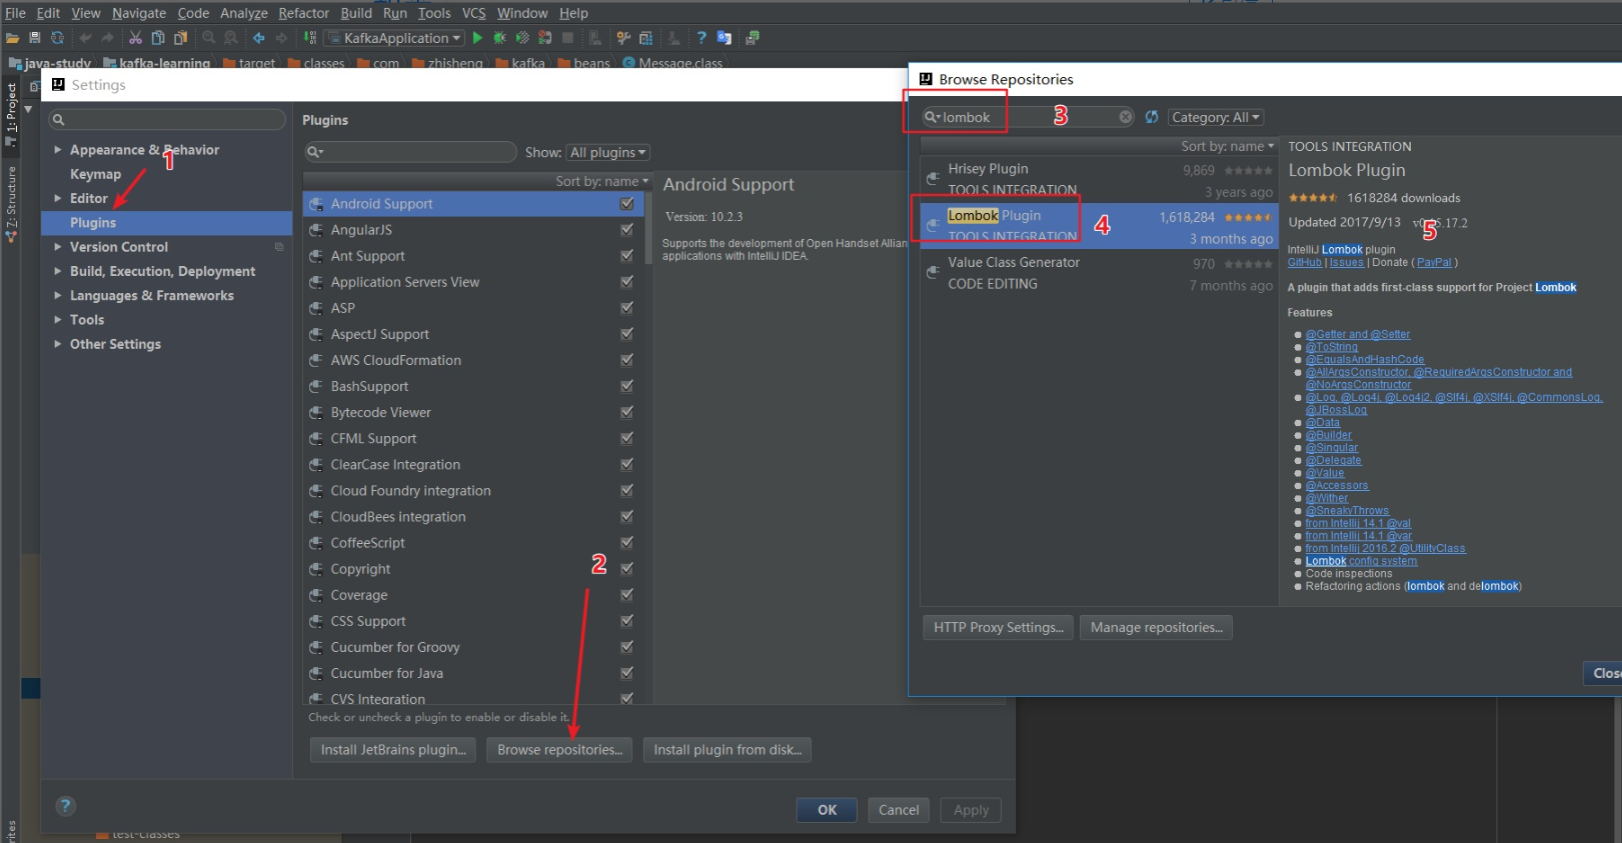
Task: Click the Cut scissors icon
Action: pos(135,38)
